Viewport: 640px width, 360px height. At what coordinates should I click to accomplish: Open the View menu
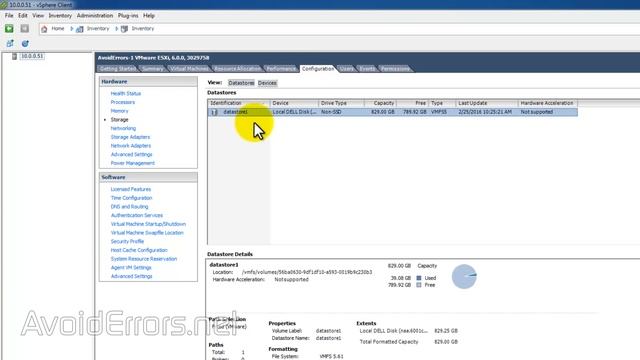click(38, 16)
